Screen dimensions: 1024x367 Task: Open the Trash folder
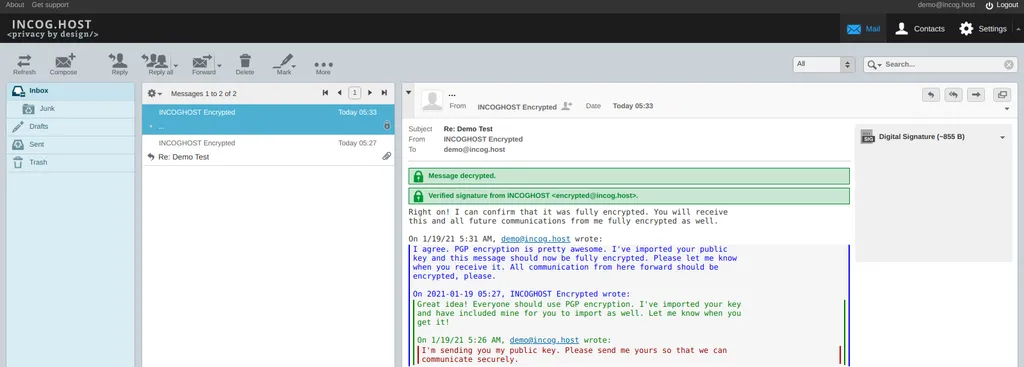(x=71, y=162)
